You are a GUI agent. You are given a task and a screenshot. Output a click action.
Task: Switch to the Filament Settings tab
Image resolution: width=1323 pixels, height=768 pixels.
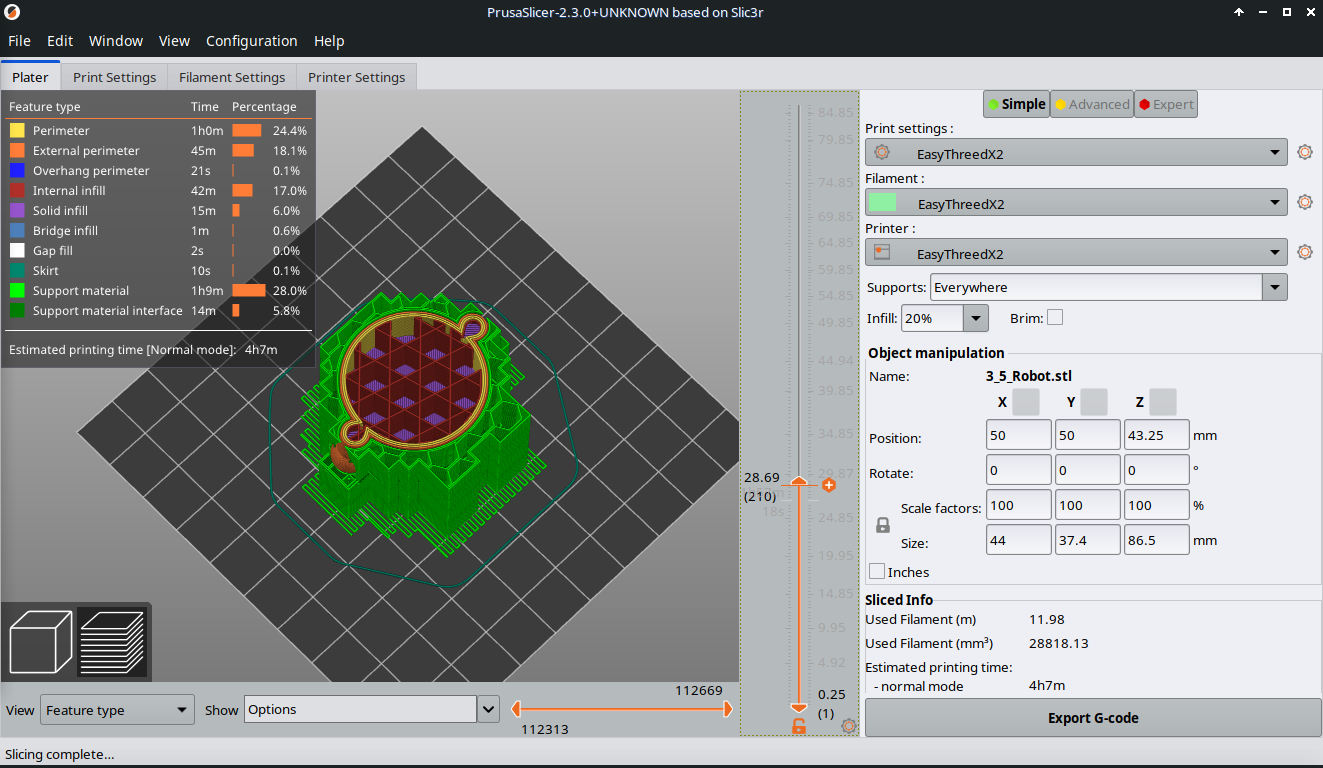pyautogui.click(x=232, y=77)
